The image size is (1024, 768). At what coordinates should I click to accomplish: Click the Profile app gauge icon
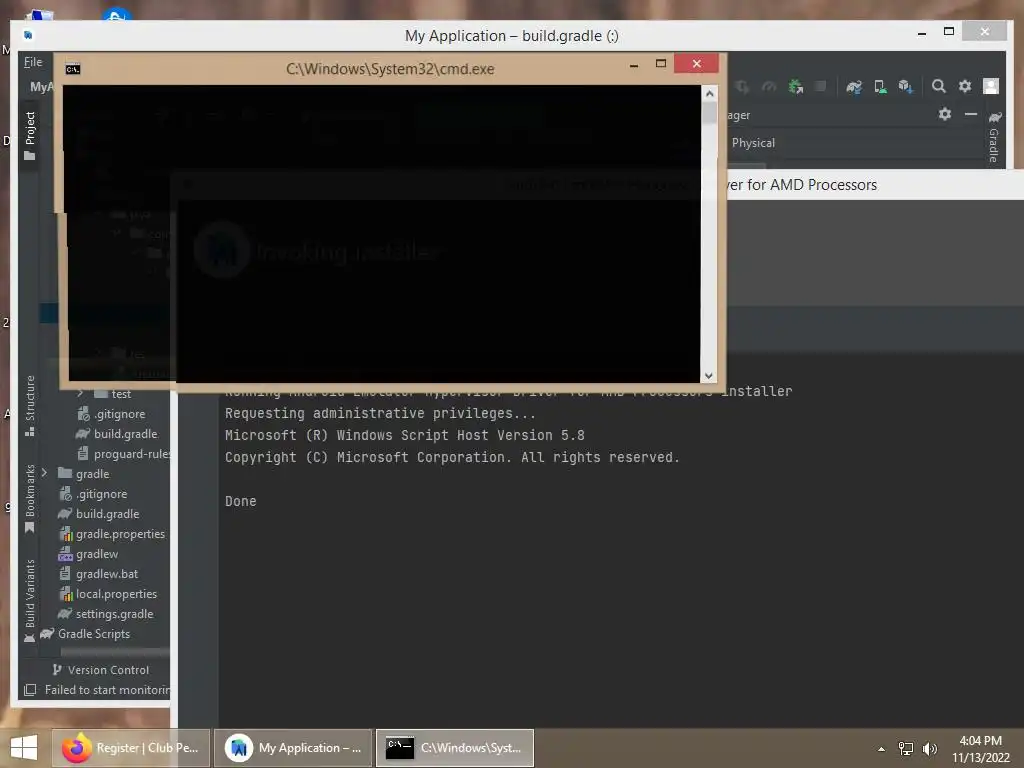[769, 86]
